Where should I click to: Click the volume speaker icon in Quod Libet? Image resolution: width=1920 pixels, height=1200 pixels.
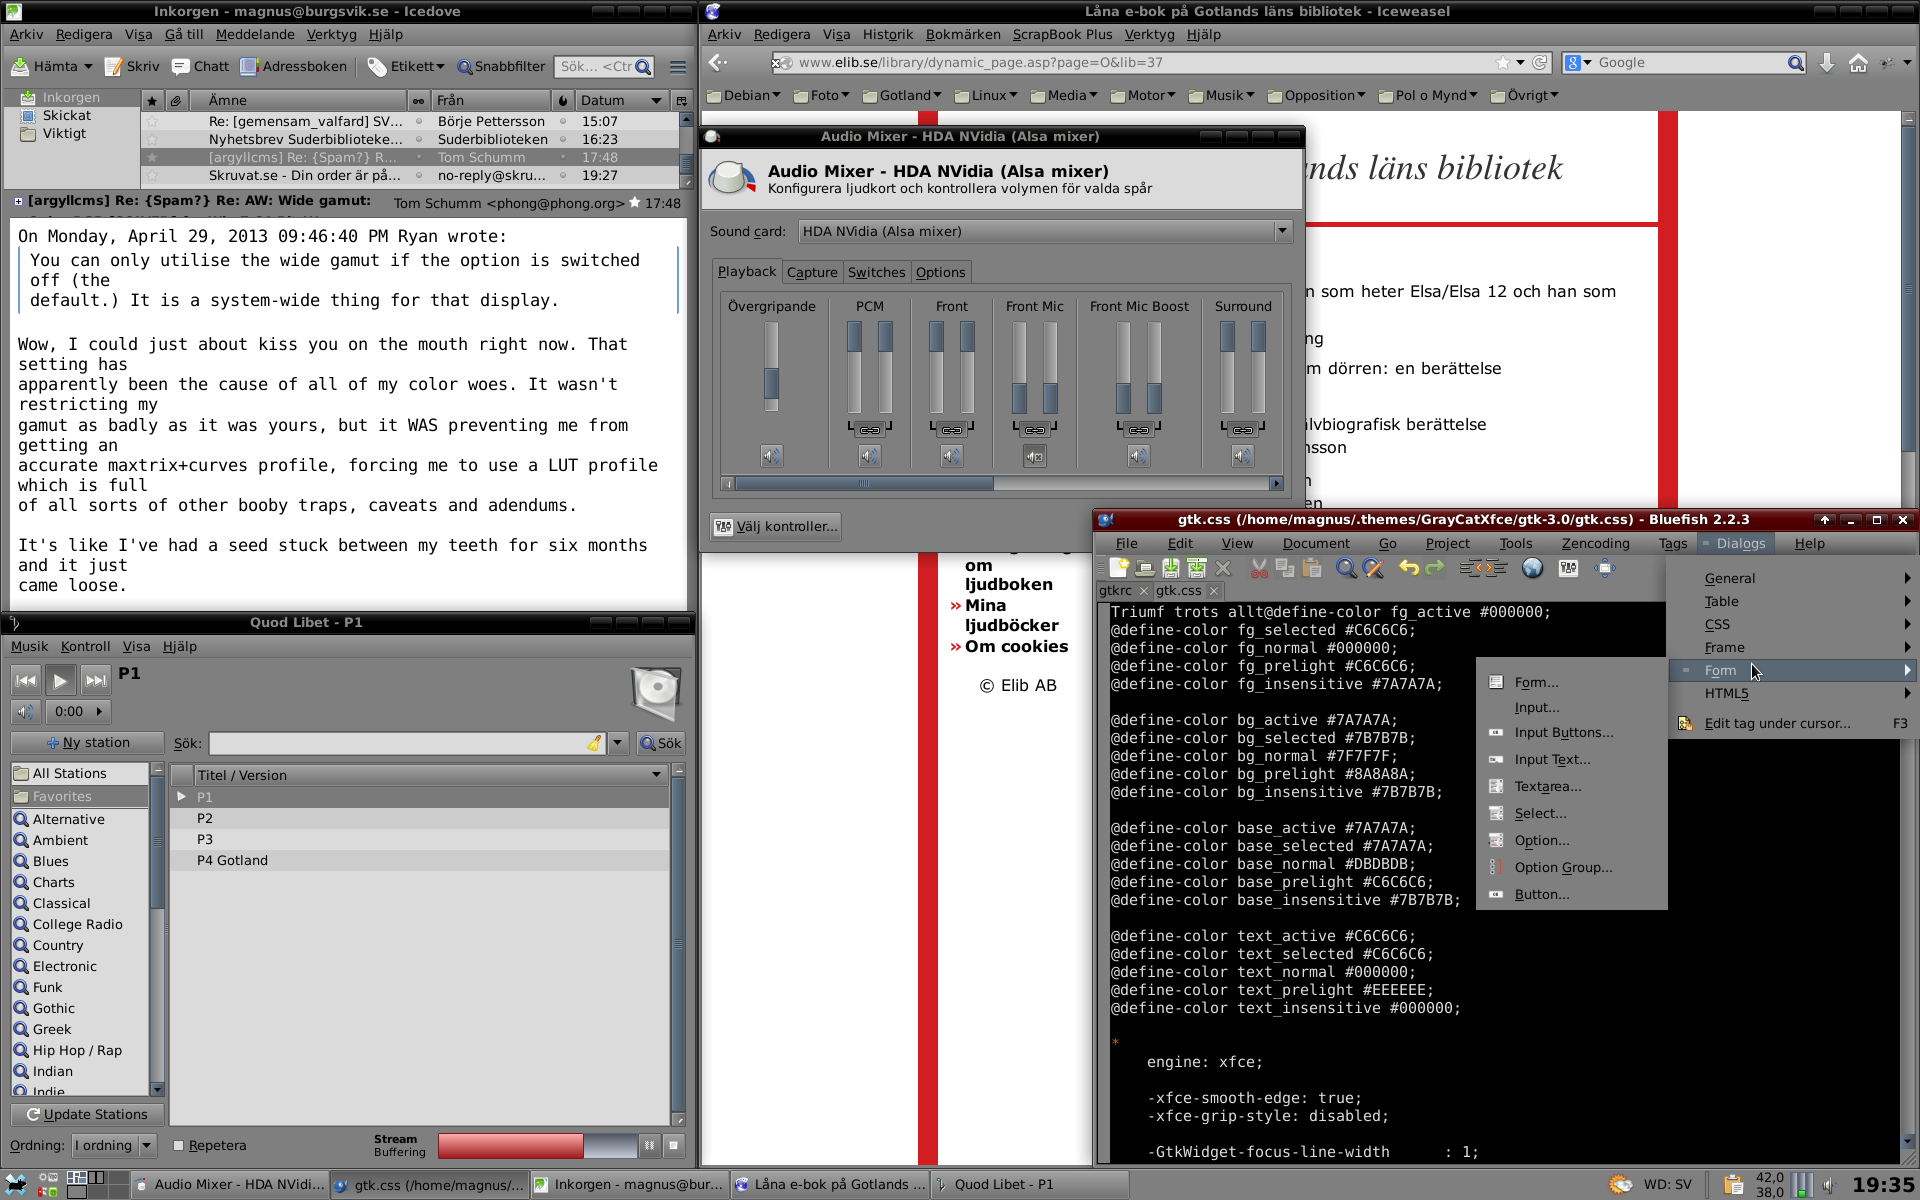(26, 711)
